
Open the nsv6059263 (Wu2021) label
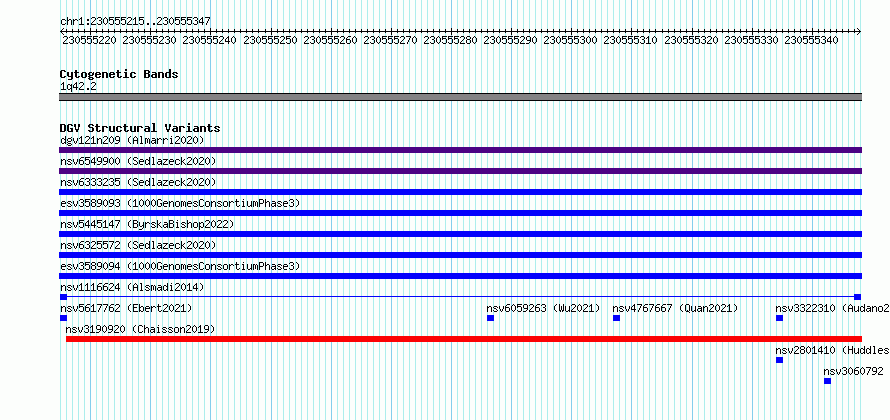pos(543,308)
